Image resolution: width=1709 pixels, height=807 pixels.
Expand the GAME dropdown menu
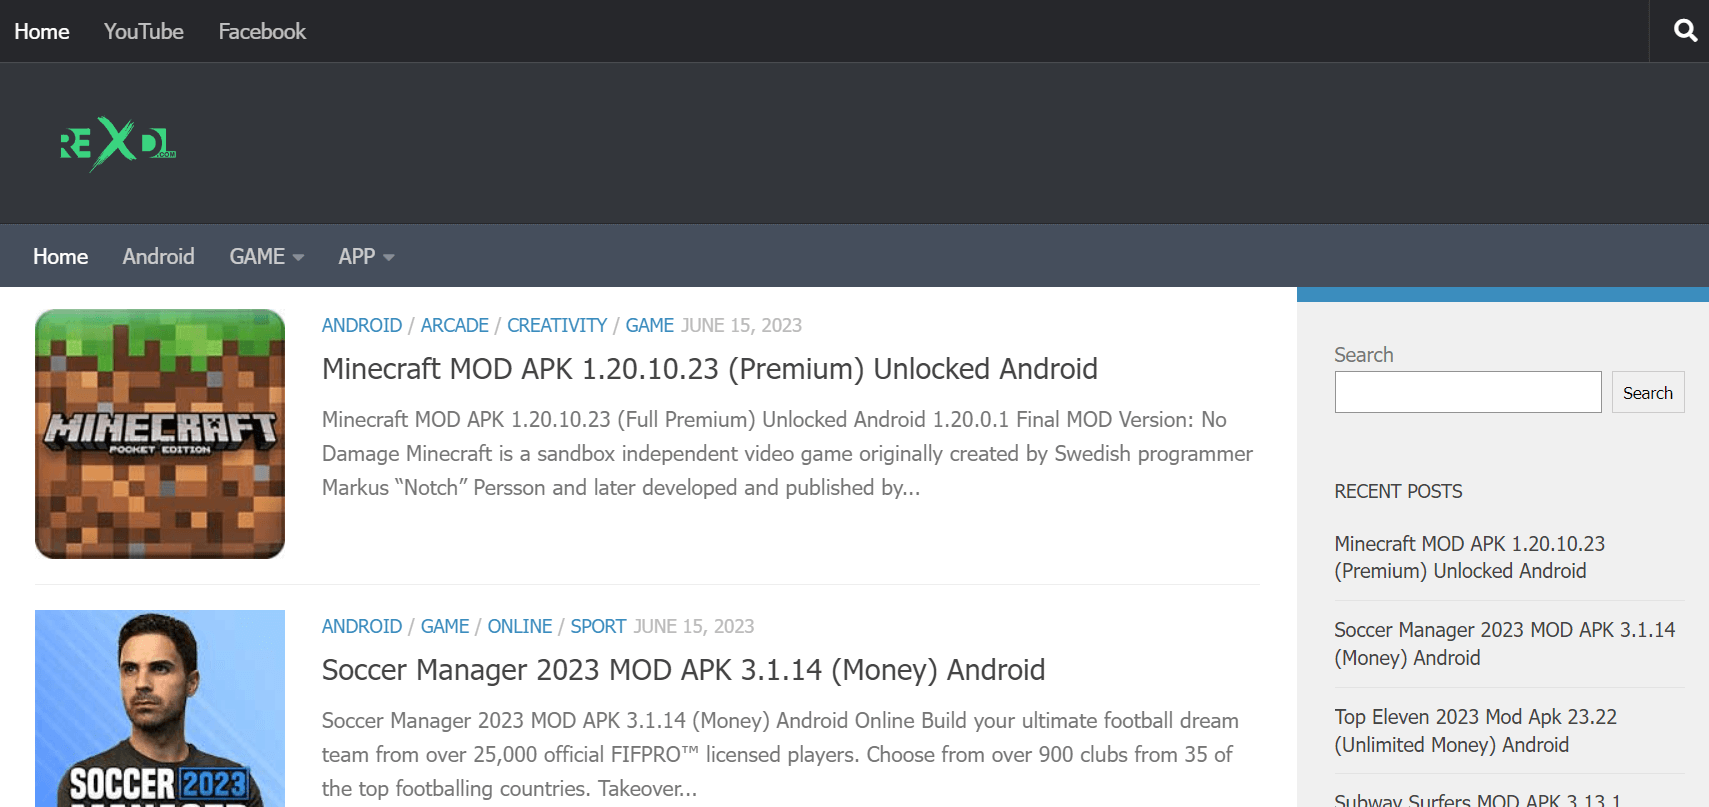click(x=266, y=257)
